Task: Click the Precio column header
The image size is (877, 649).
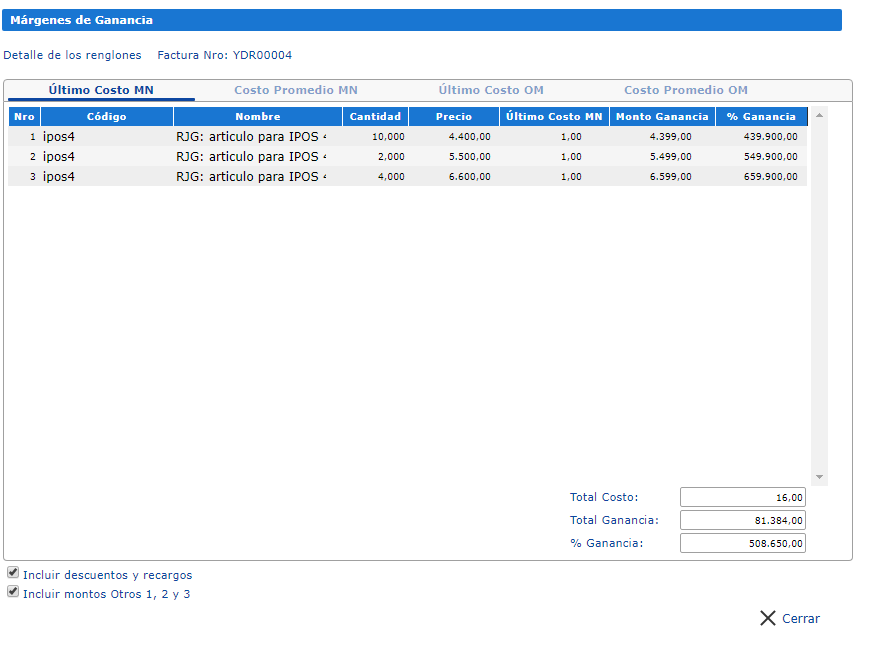Action: [453, 117]
